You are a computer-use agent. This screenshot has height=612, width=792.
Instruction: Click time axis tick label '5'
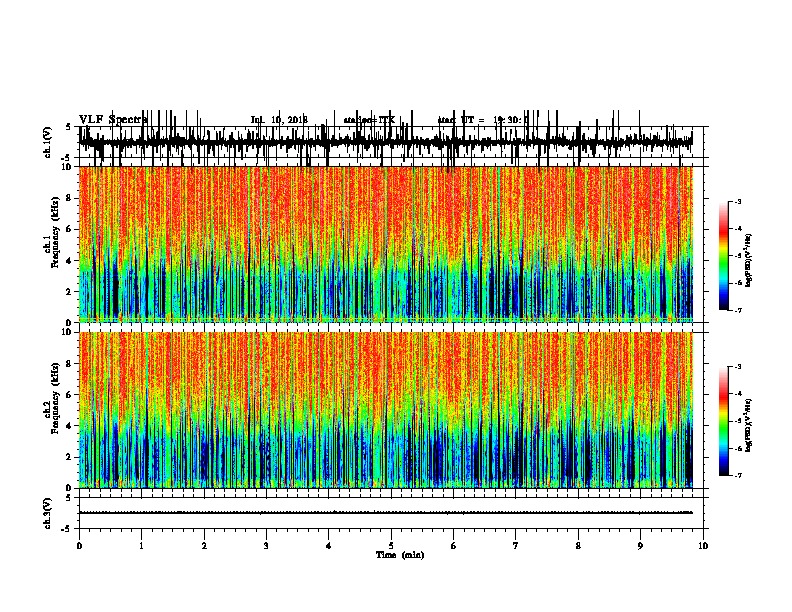click(x=391, y=546)
